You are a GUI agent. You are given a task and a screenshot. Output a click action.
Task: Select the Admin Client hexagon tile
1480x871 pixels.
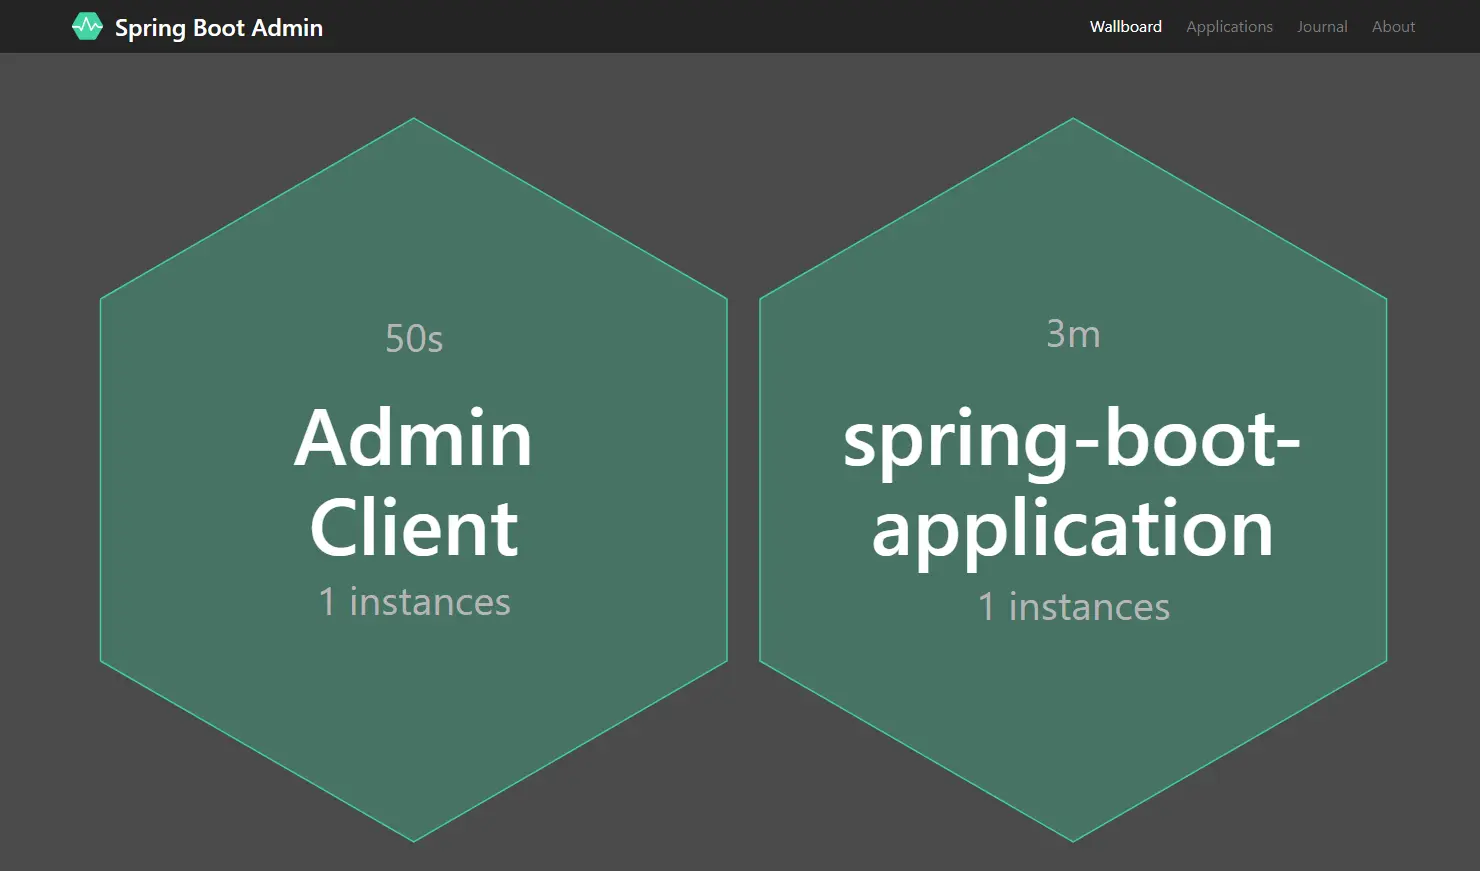414,480
